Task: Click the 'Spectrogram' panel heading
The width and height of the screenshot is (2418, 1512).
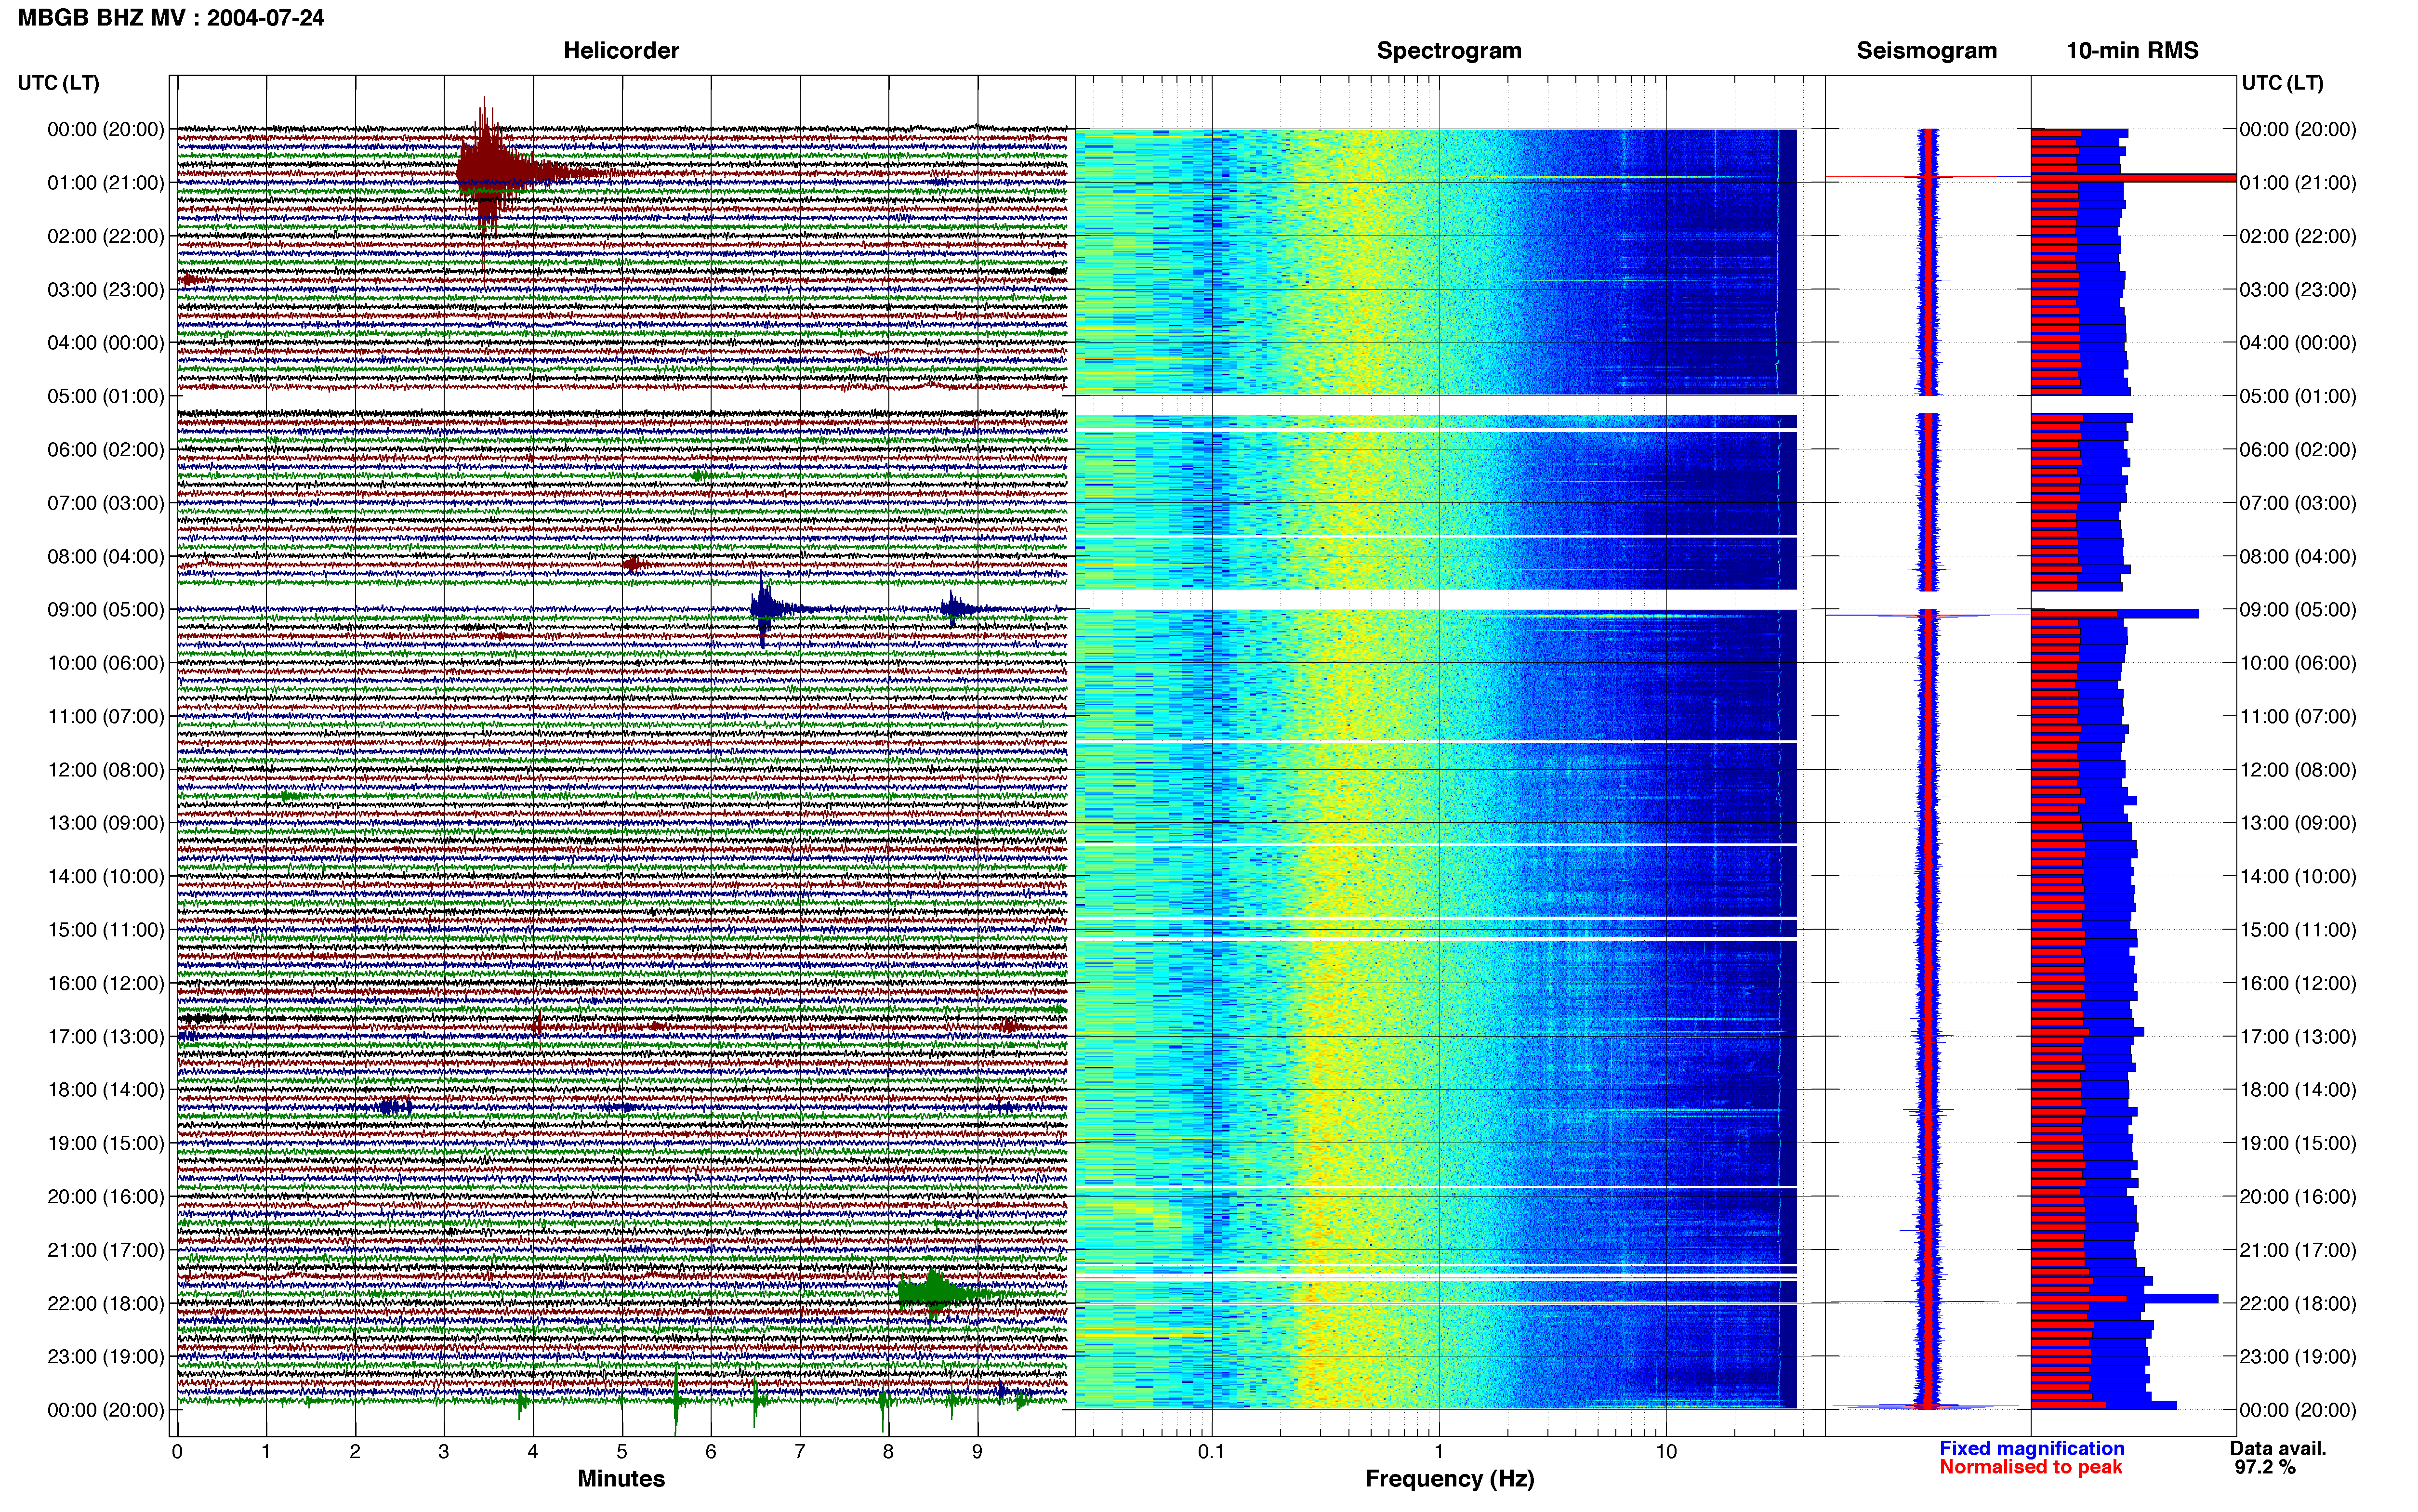Action: (1449, 50)
